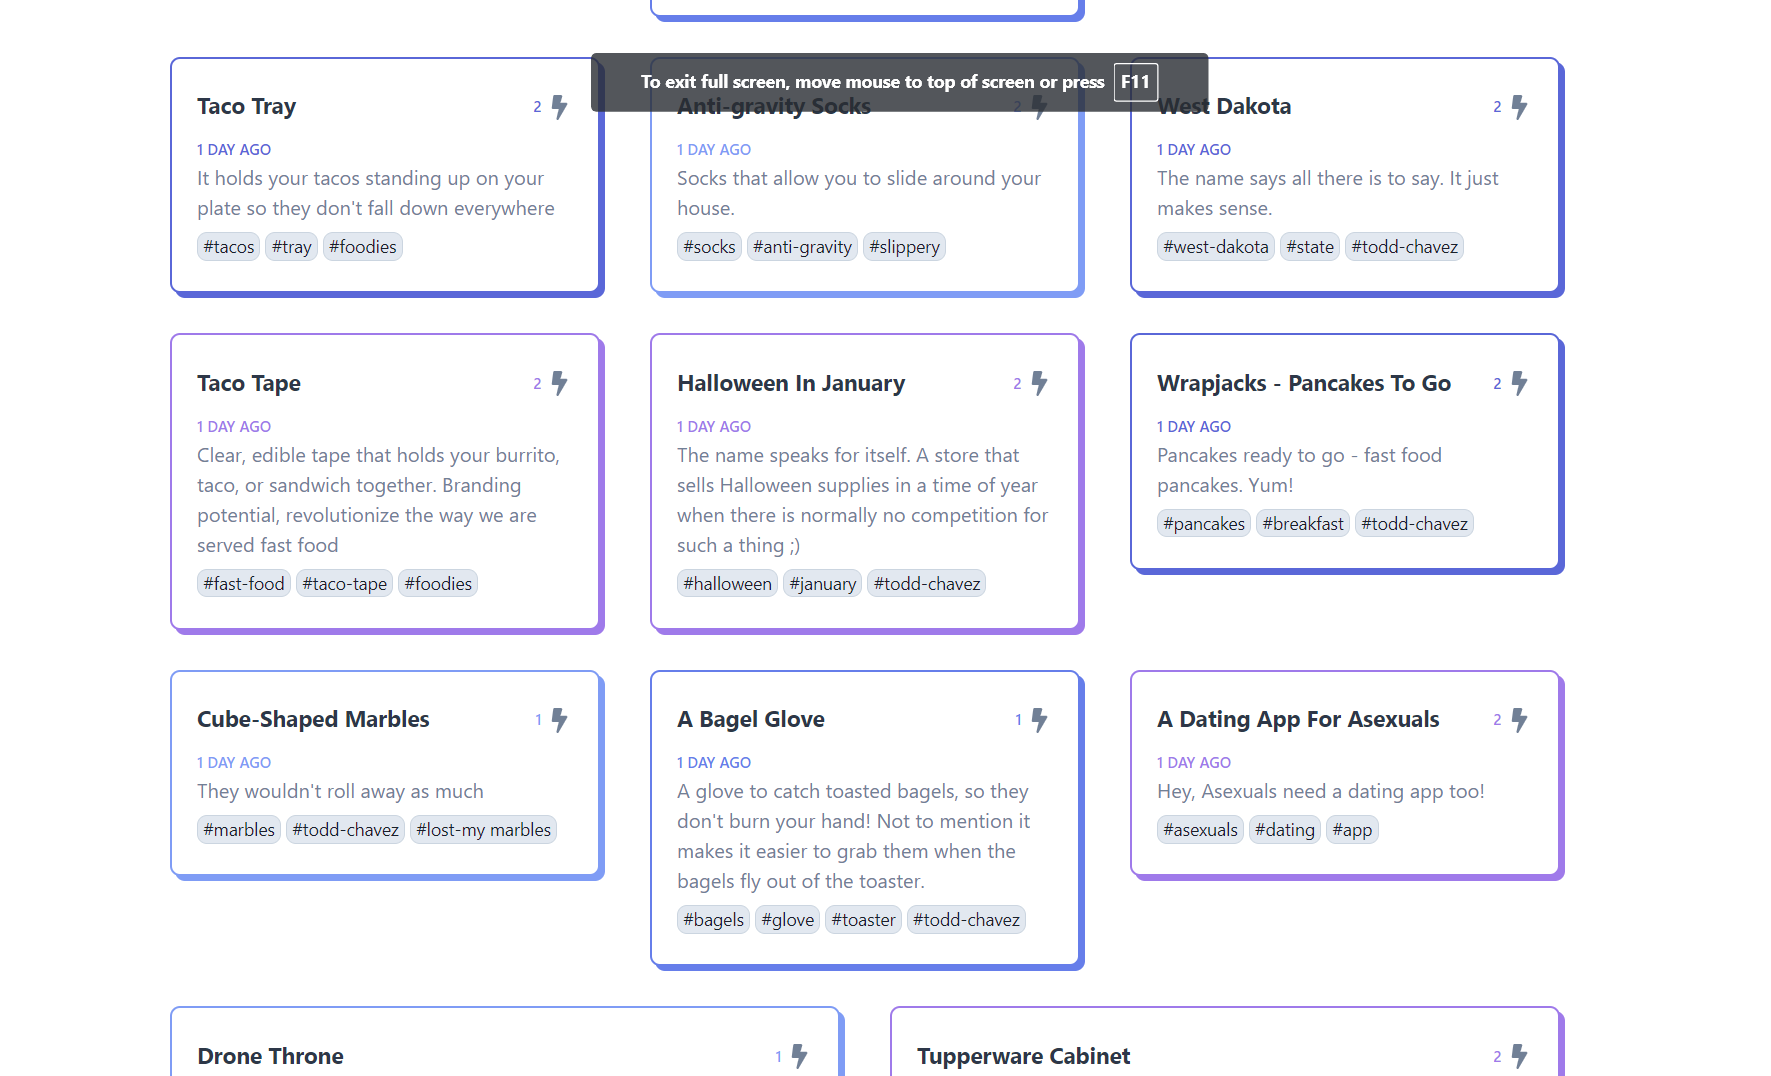Image resolution: width=1771 pixels, height=1076 pixels.
Task: Click Cube-Shaped Marbles bolt icon
Action: pos(559,720)
